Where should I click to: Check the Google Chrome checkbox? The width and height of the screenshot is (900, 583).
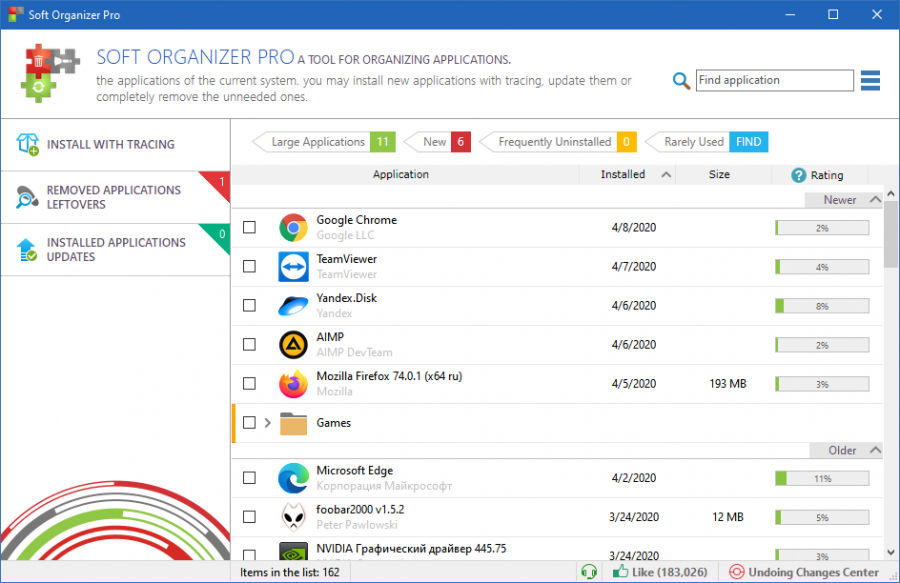pyautogui.click(x=249, y=227)
